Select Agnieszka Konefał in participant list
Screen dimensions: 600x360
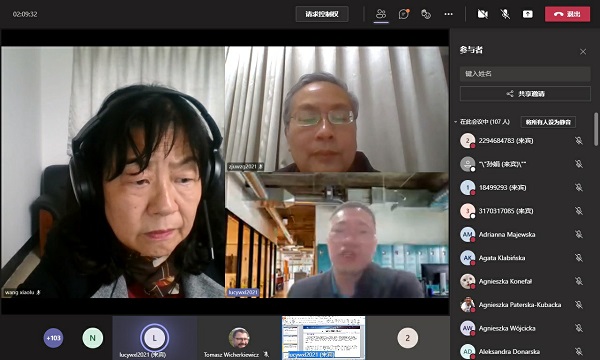[521, 281]
